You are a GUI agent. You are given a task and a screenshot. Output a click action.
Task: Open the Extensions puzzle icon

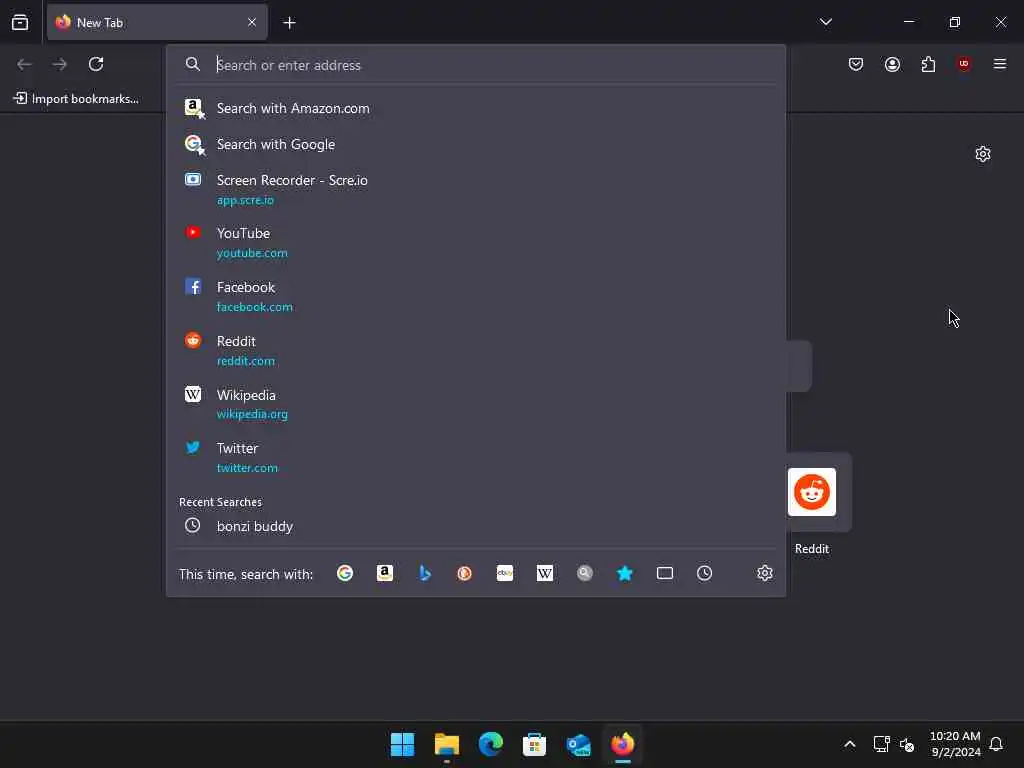(928, 64)
